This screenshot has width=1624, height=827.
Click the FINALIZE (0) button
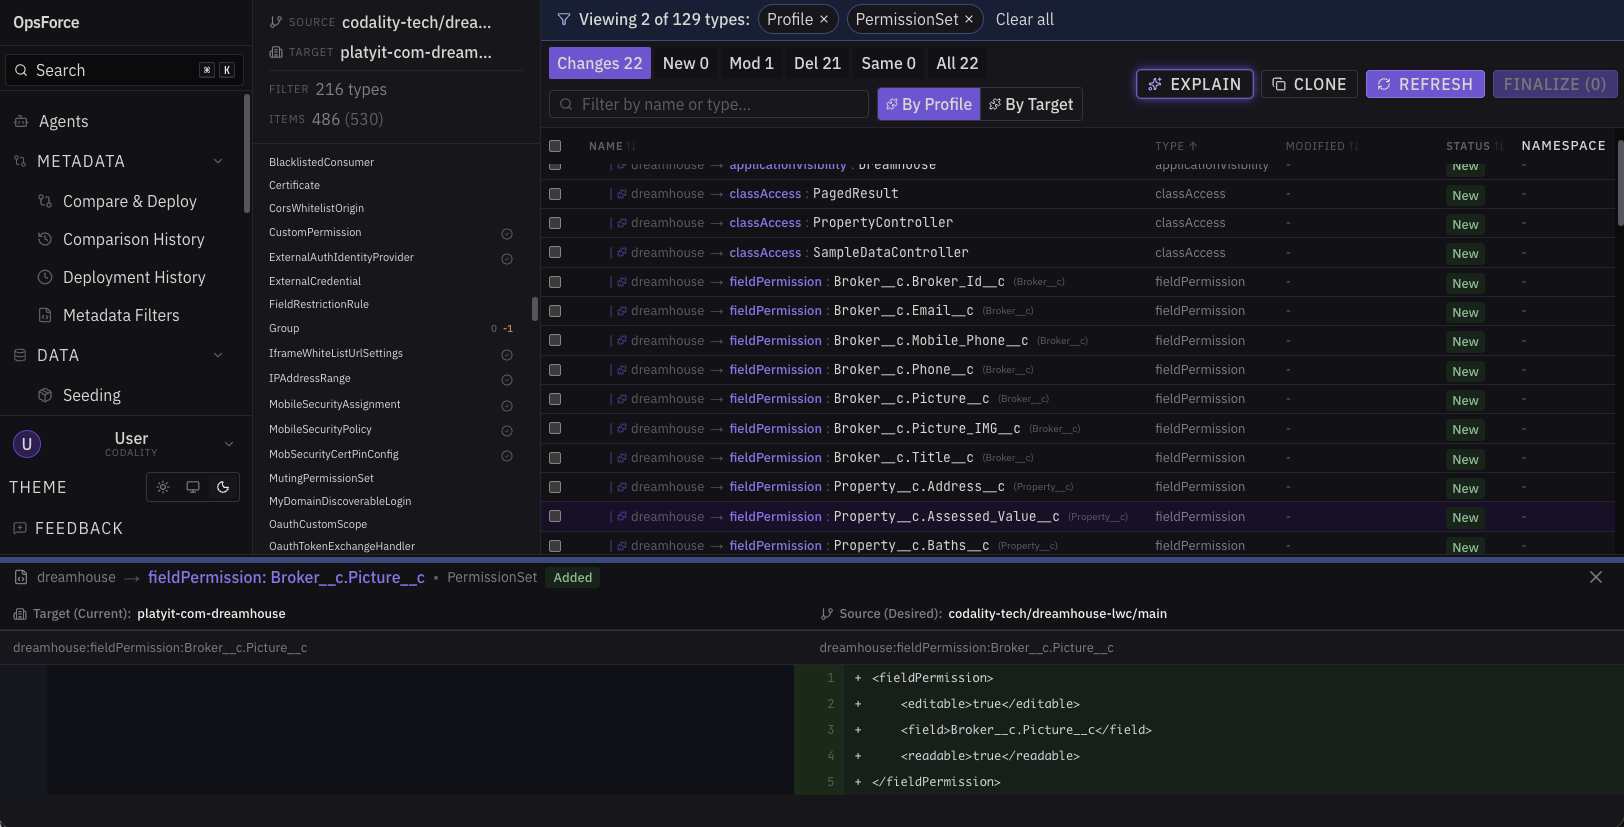[1555, 84]
